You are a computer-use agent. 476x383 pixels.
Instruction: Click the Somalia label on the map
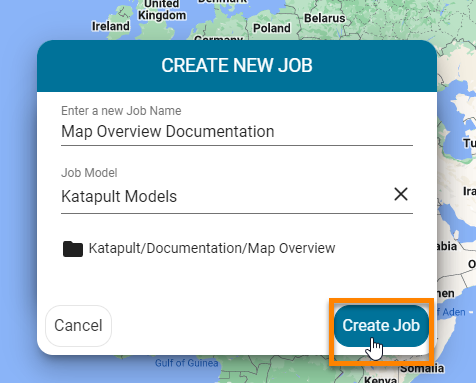422,368
